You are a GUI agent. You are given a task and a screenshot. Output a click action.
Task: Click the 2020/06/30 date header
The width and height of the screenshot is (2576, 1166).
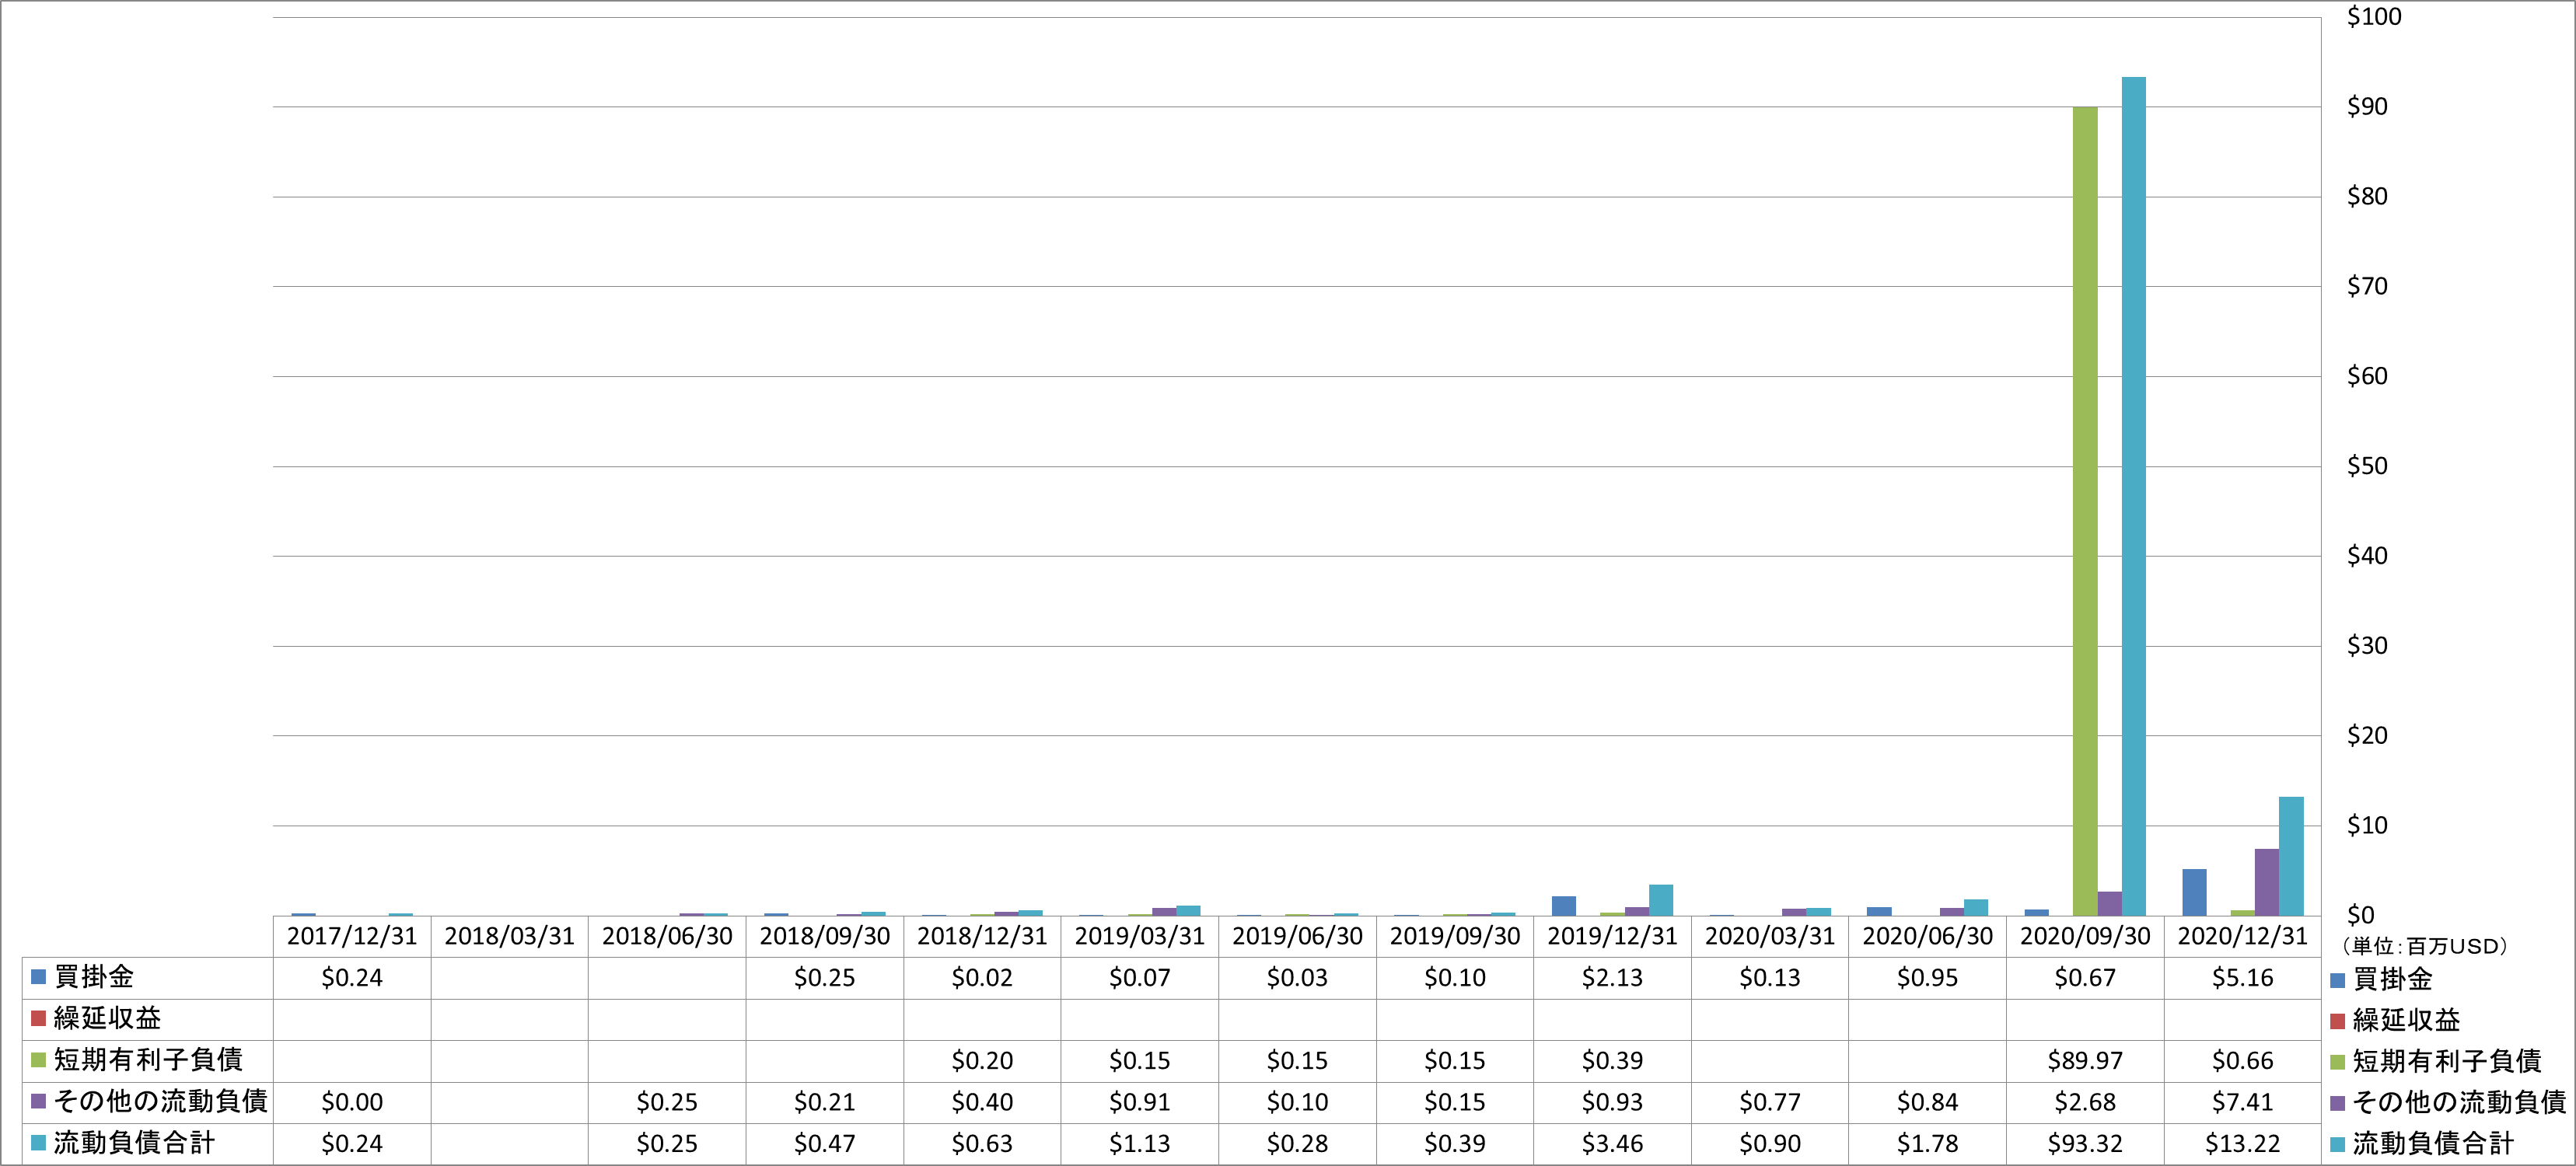pyautogui.click(x=1927, y=936)
